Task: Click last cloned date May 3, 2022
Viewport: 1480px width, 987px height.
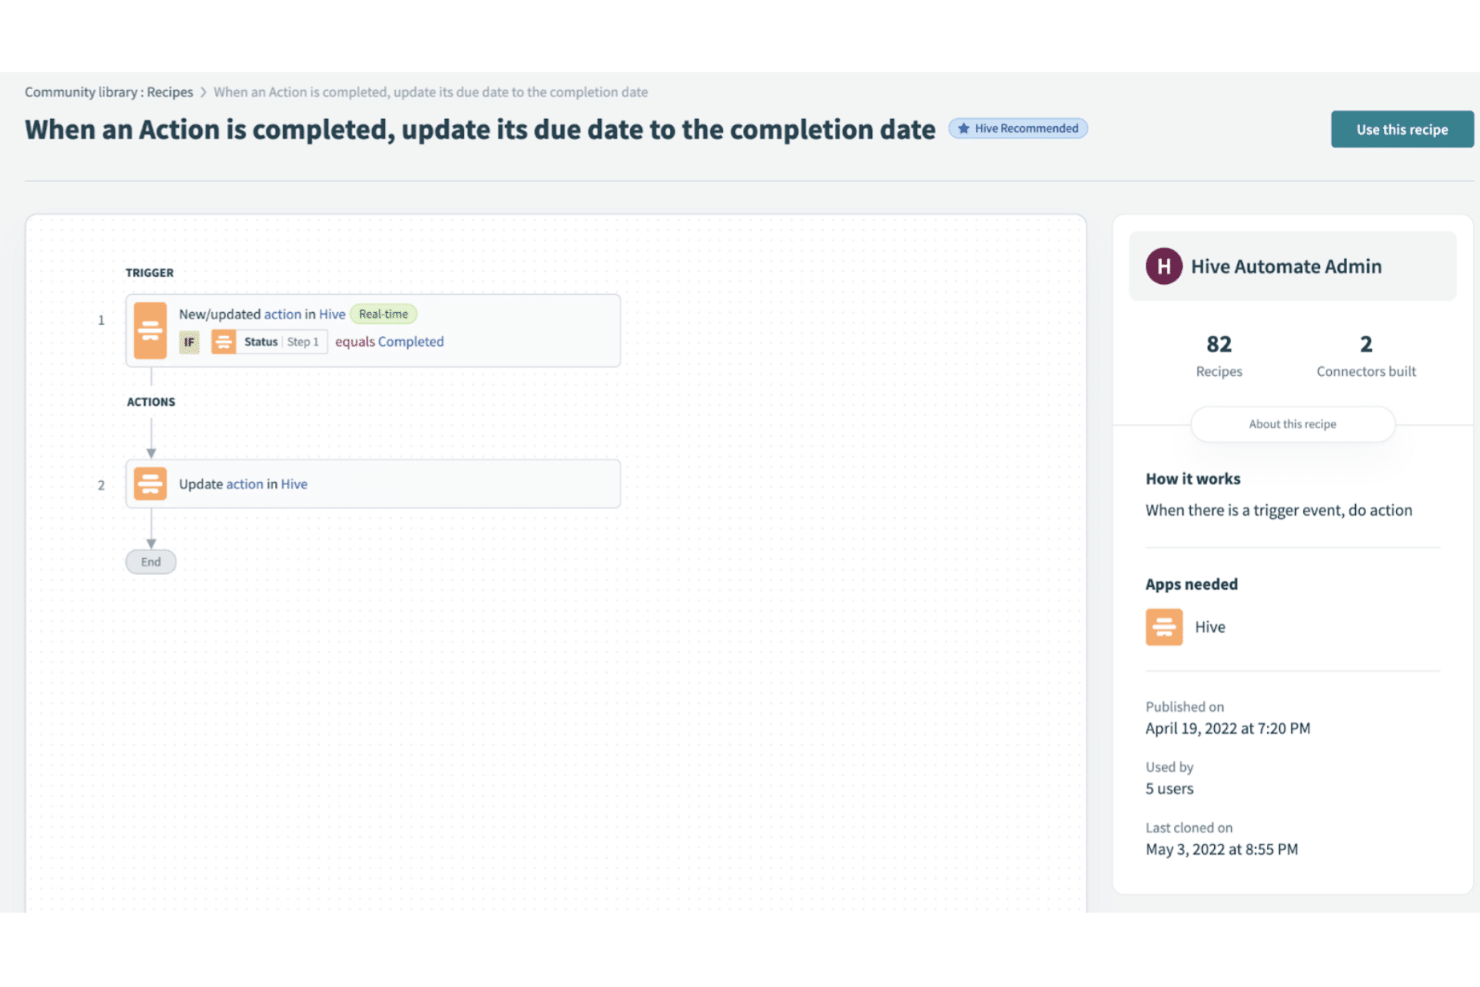Action: point(1222,850)
